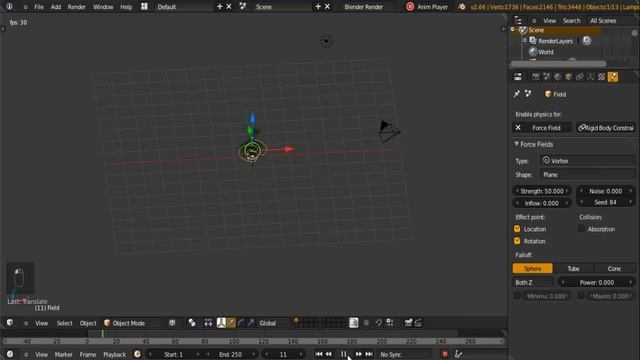Screen dimensions: 640x360
Task: Enable the Rigid Body Constraint physics button
Action: pyautogui.click(x=606, y=128)
